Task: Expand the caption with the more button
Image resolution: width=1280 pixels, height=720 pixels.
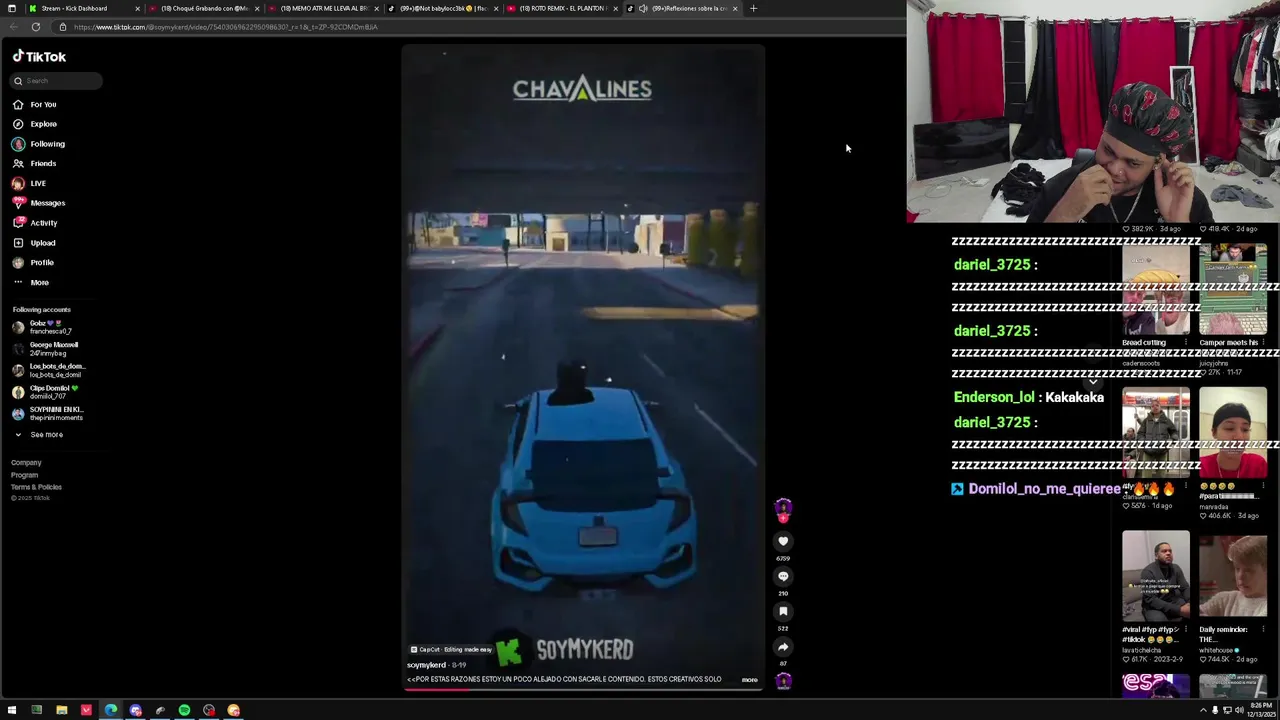Action: [749, 680]
